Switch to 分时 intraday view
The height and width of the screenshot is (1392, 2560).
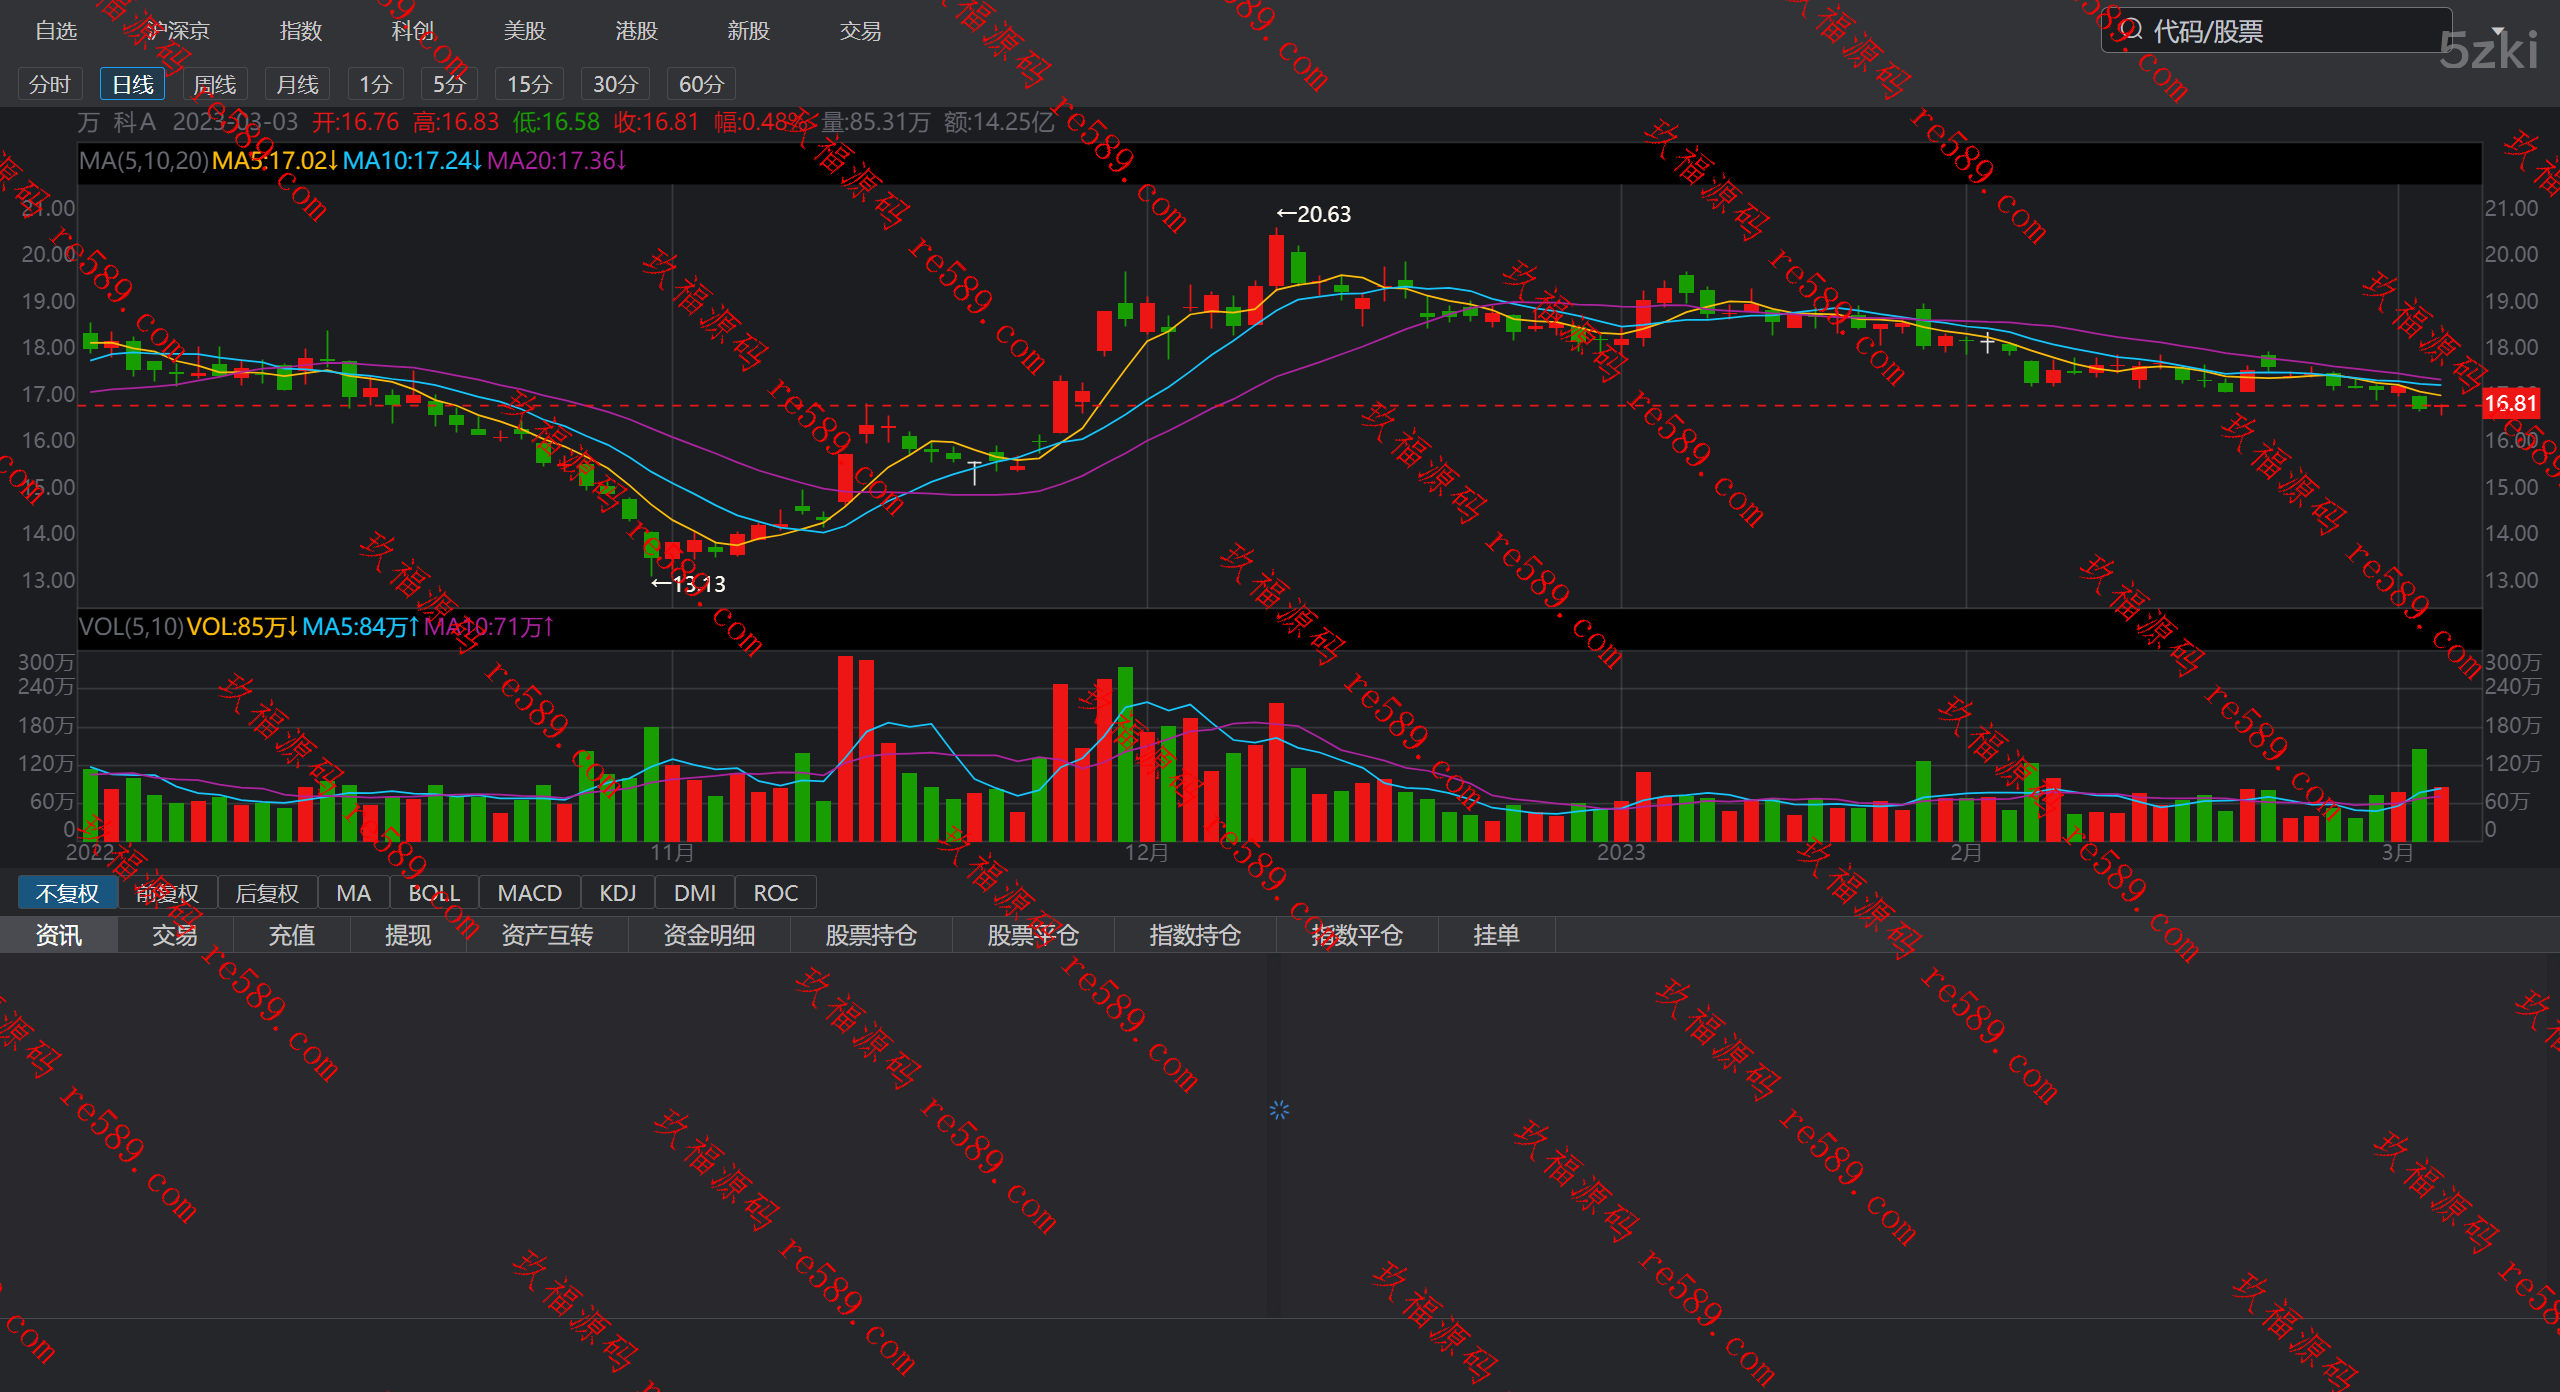[x=50, y=84]
